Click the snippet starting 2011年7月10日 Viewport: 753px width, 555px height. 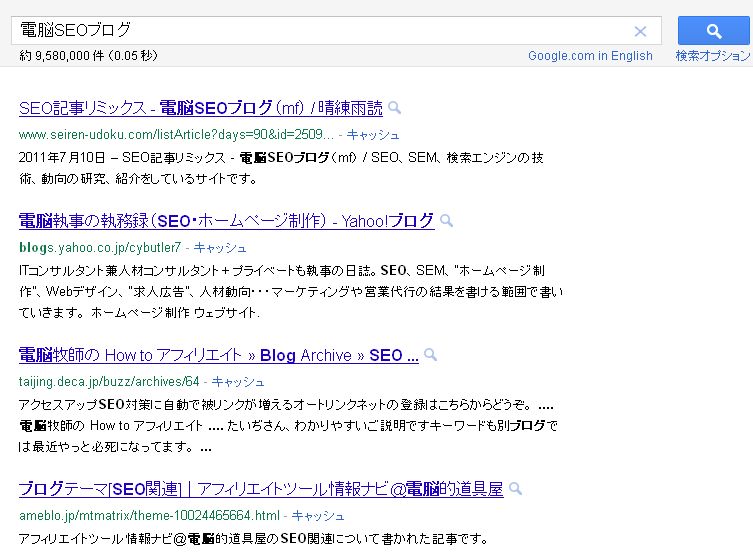point(281,168)
